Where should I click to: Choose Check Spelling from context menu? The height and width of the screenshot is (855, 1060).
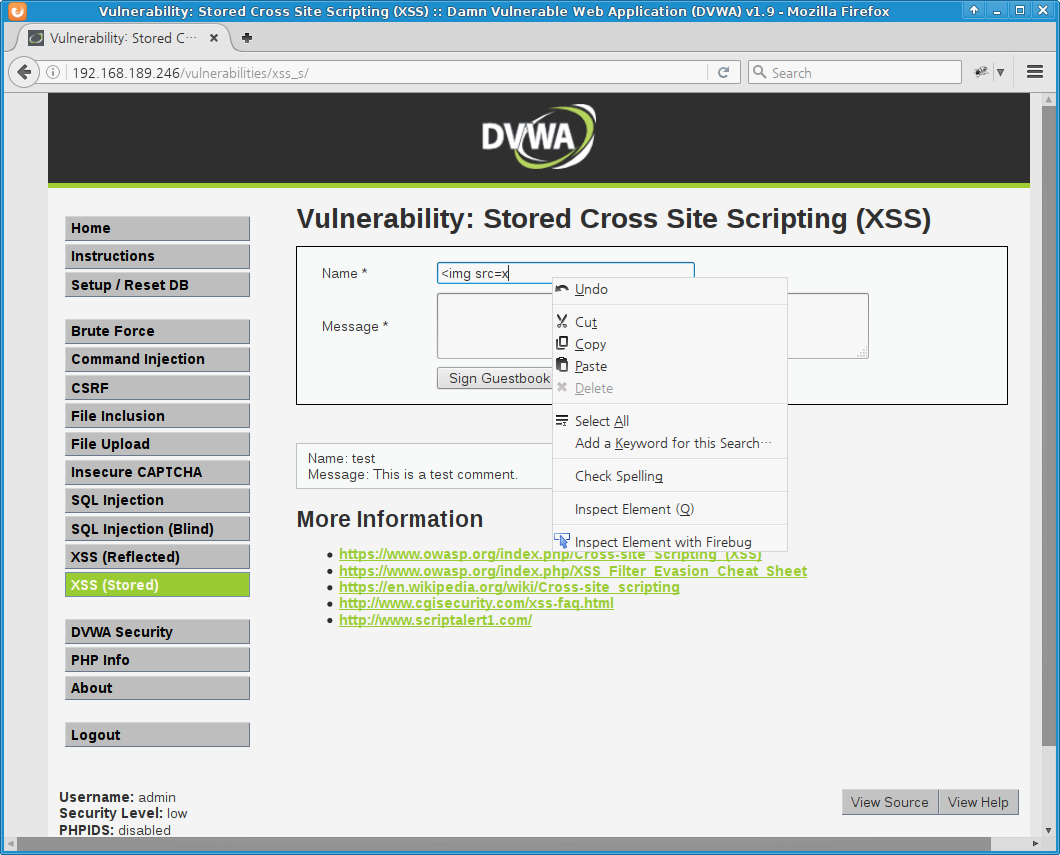[670, 476]
